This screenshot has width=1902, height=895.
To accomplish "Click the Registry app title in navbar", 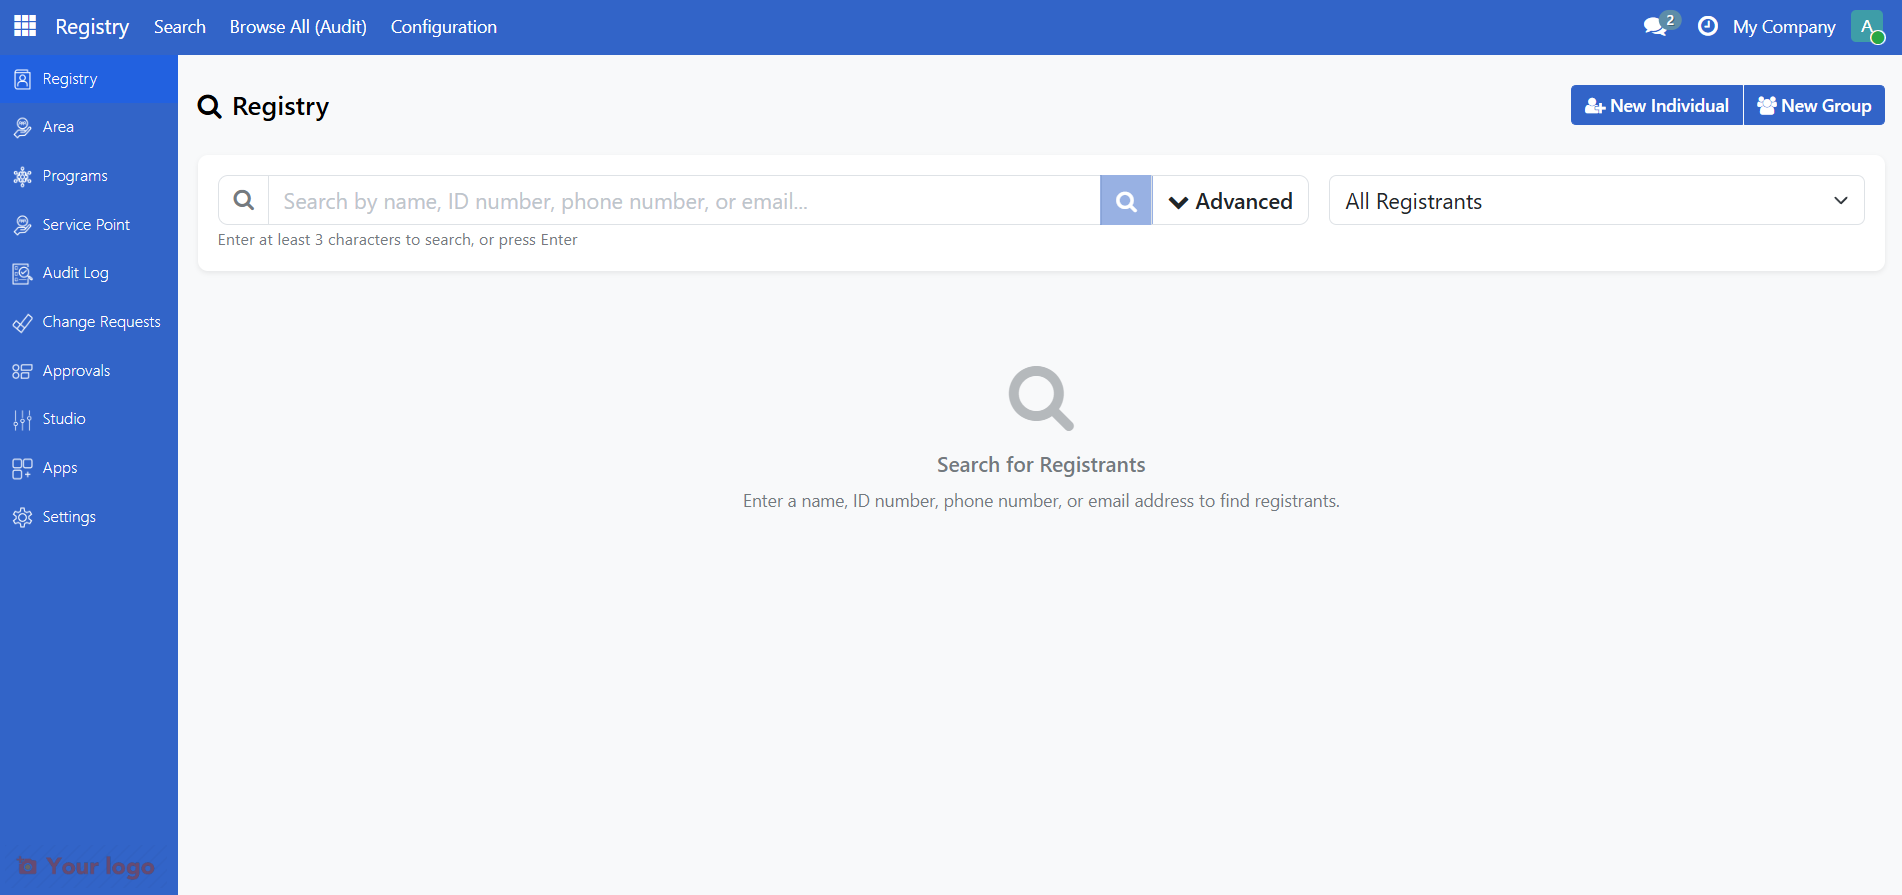I will tap(92, 27).
